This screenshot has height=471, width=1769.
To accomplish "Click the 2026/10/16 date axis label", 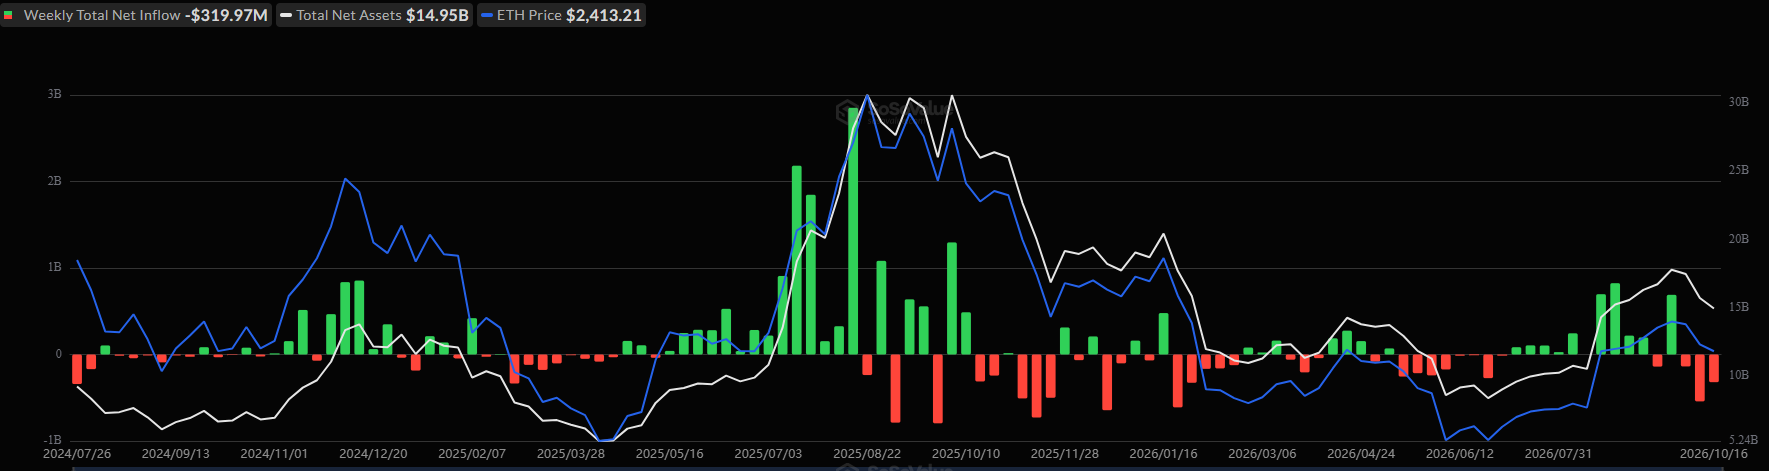I will [1714, 453].
